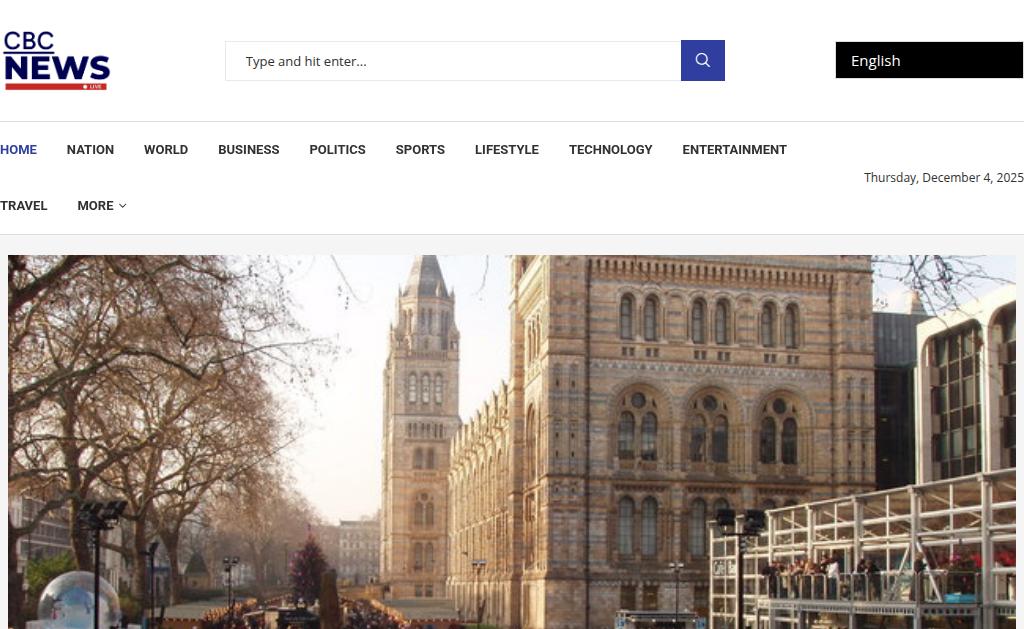
Task: Open the featured museum building image
Action: [x=512, y=442]
